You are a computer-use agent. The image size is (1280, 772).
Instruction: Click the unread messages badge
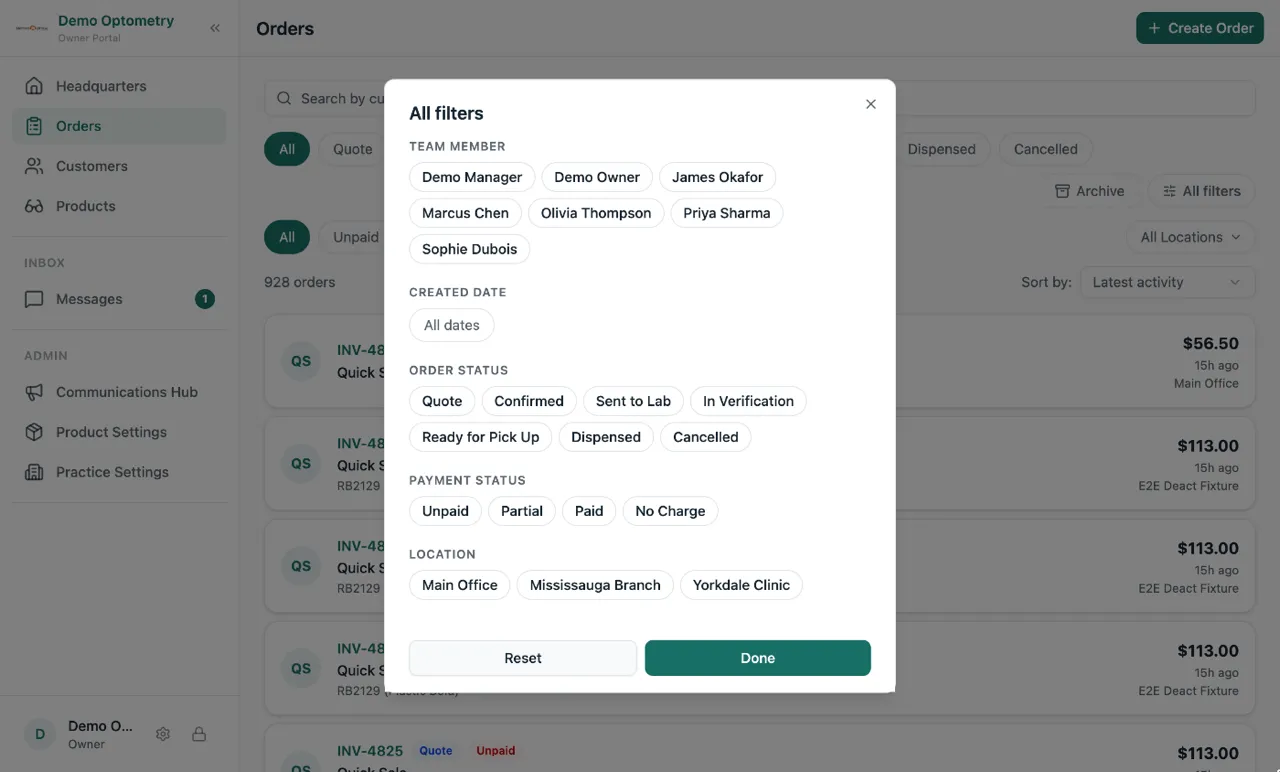205,299
